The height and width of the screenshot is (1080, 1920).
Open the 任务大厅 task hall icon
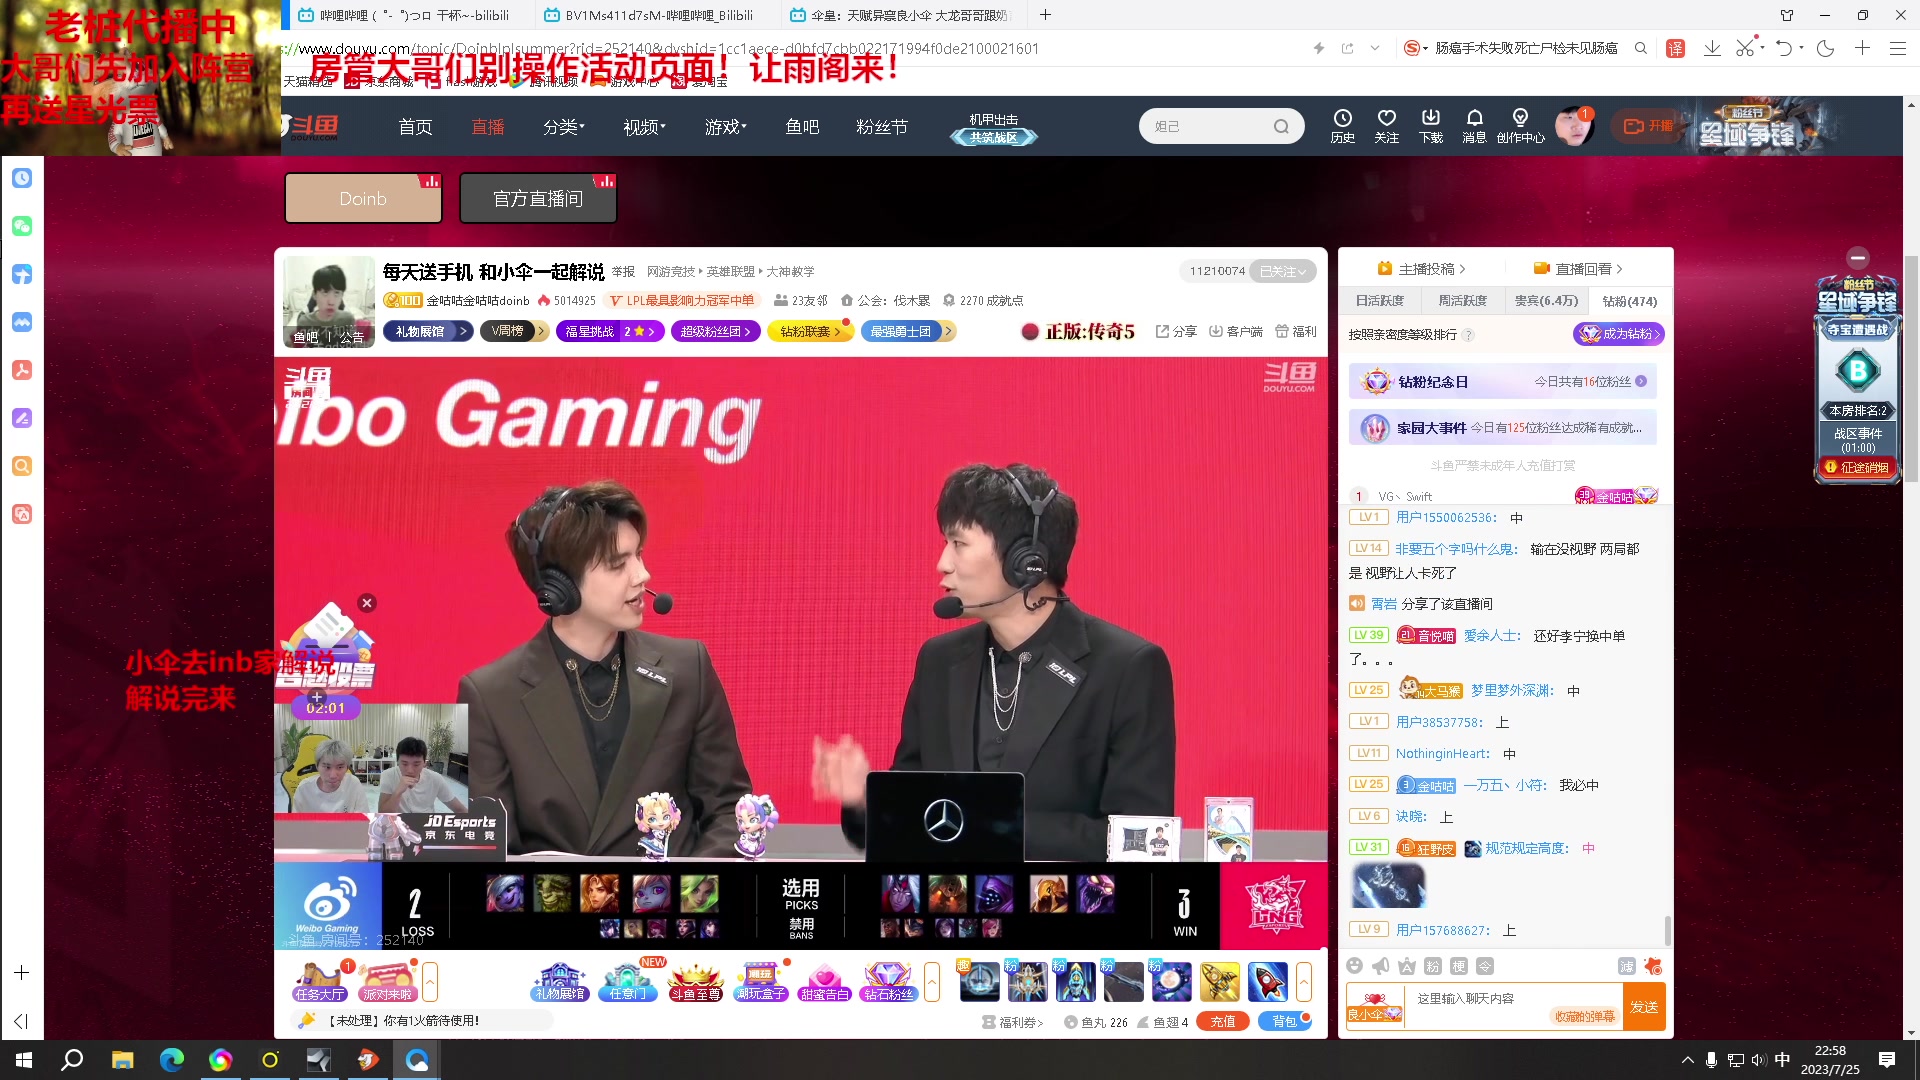(x=320, y=982)
